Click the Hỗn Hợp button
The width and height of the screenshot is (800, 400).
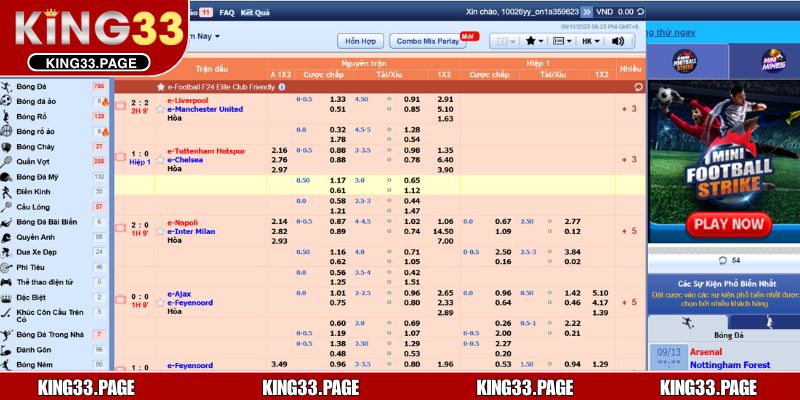point(360,41)
